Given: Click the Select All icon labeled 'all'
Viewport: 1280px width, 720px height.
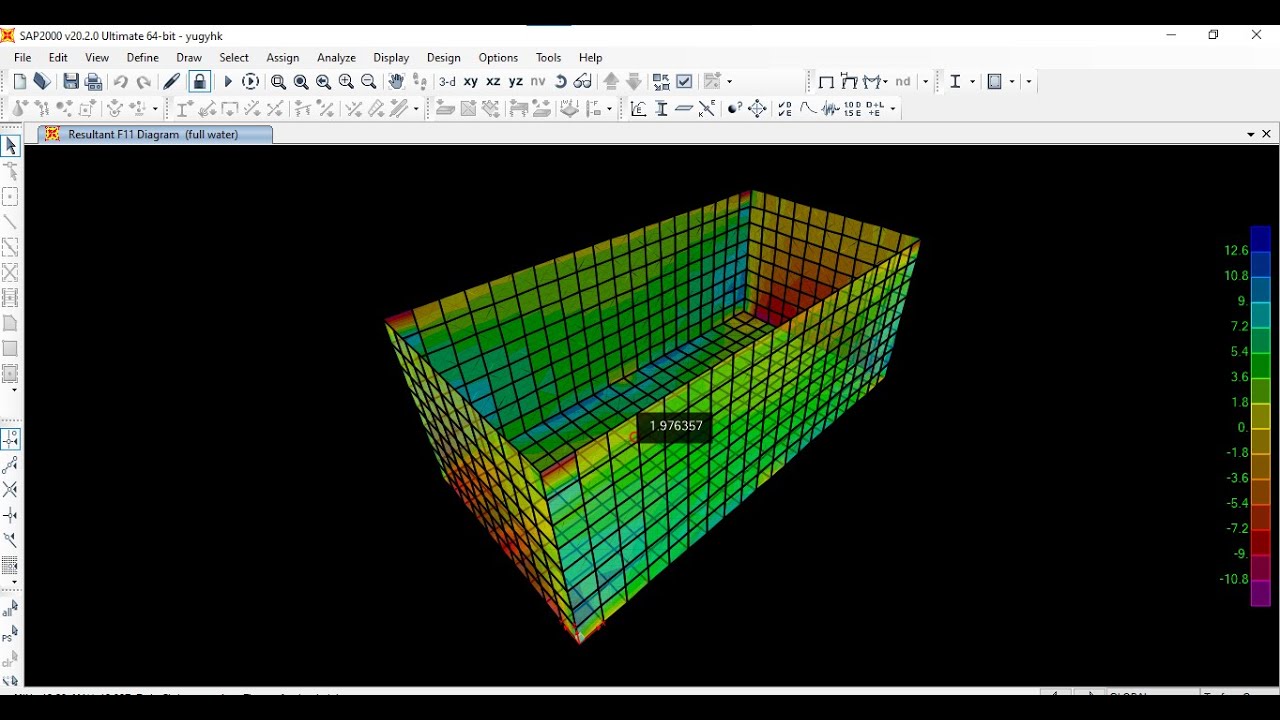Looking at the screenshot, I should click(11, 608).
